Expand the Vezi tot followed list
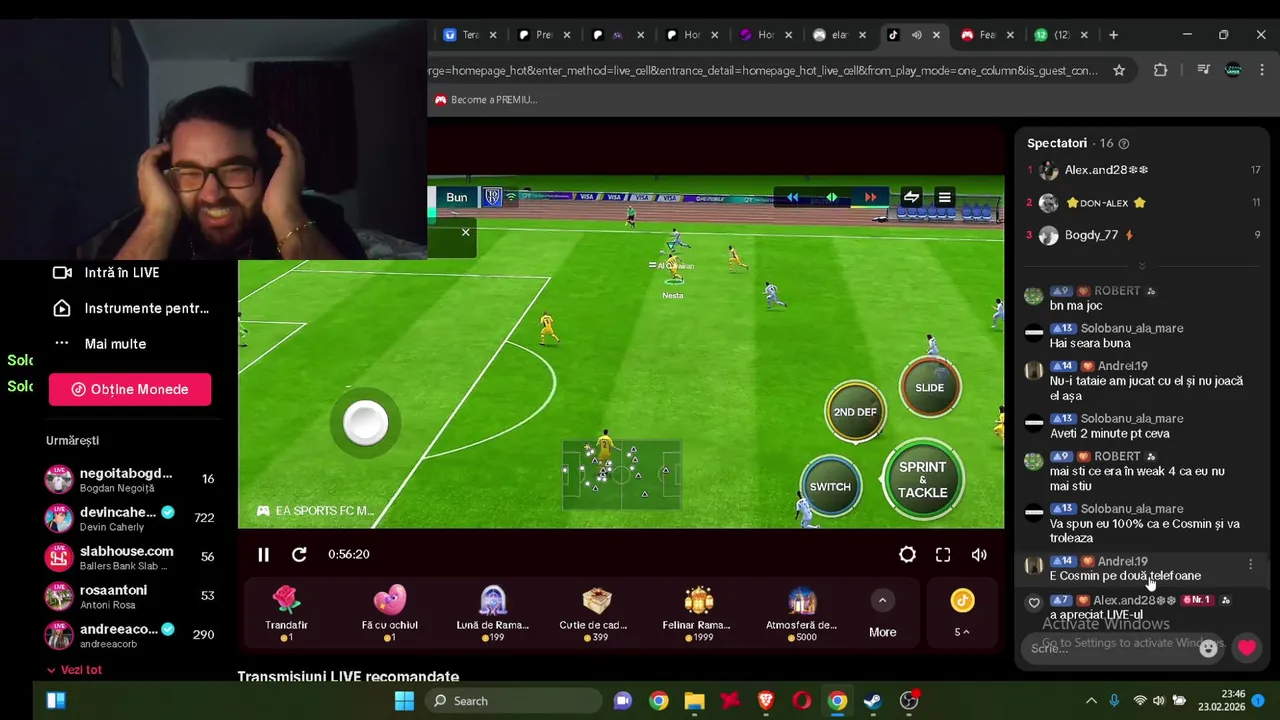Viewport: 1280px width, 720px height. click(x=74, y=670)
